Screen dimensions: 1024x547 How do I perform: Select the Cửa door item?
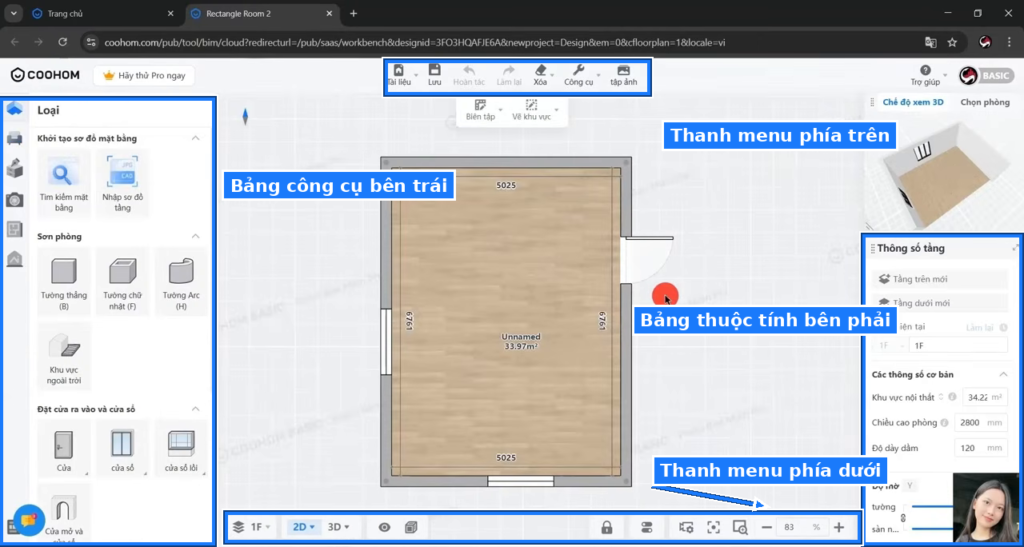pos(64,448)
